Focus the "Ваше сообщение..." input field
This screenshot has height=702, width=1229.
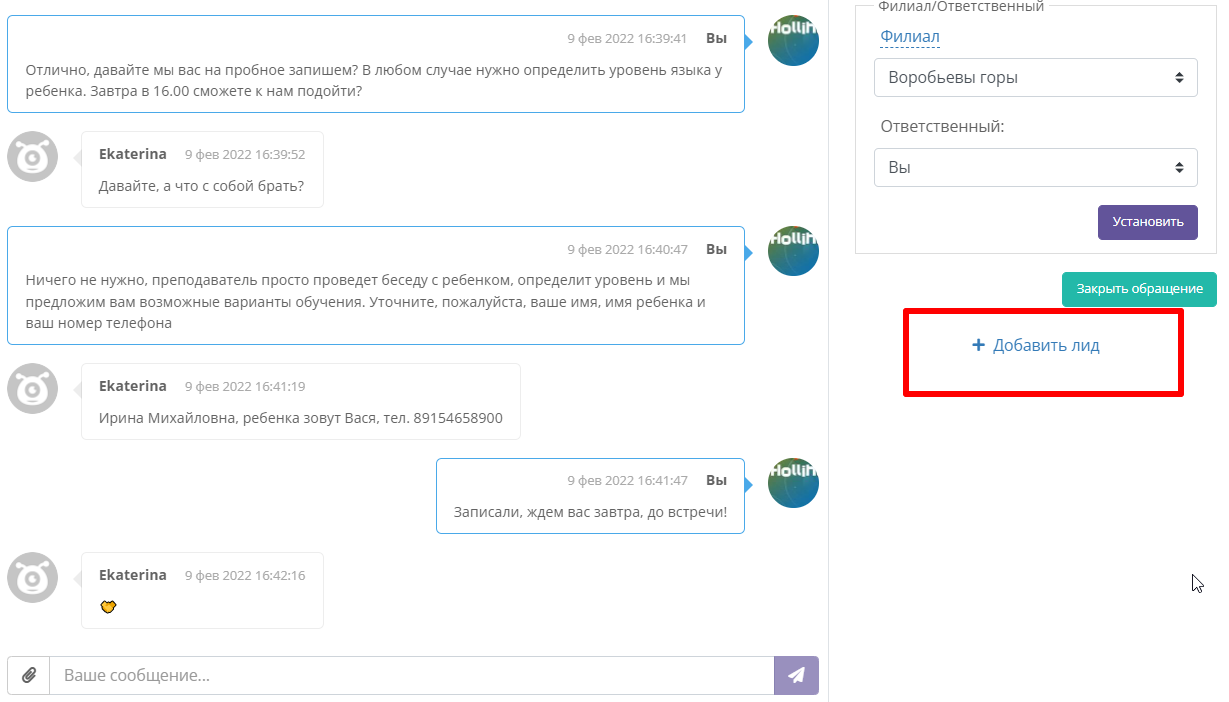pos(411,675)
